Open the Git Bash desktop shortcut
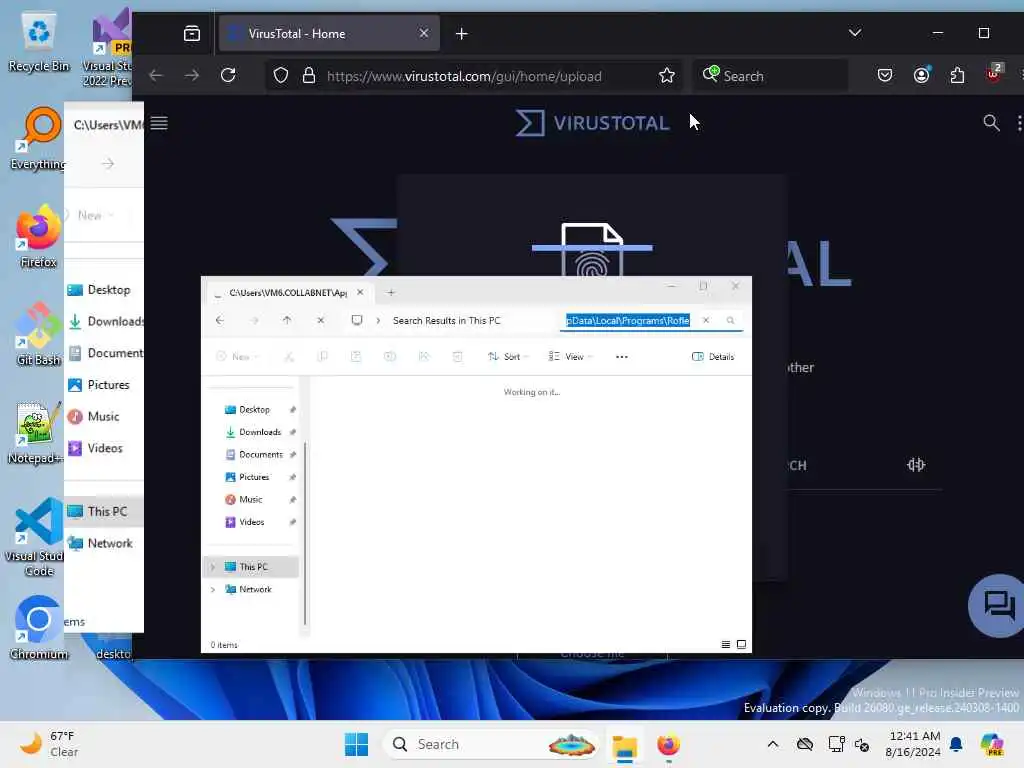 (39, 334)
